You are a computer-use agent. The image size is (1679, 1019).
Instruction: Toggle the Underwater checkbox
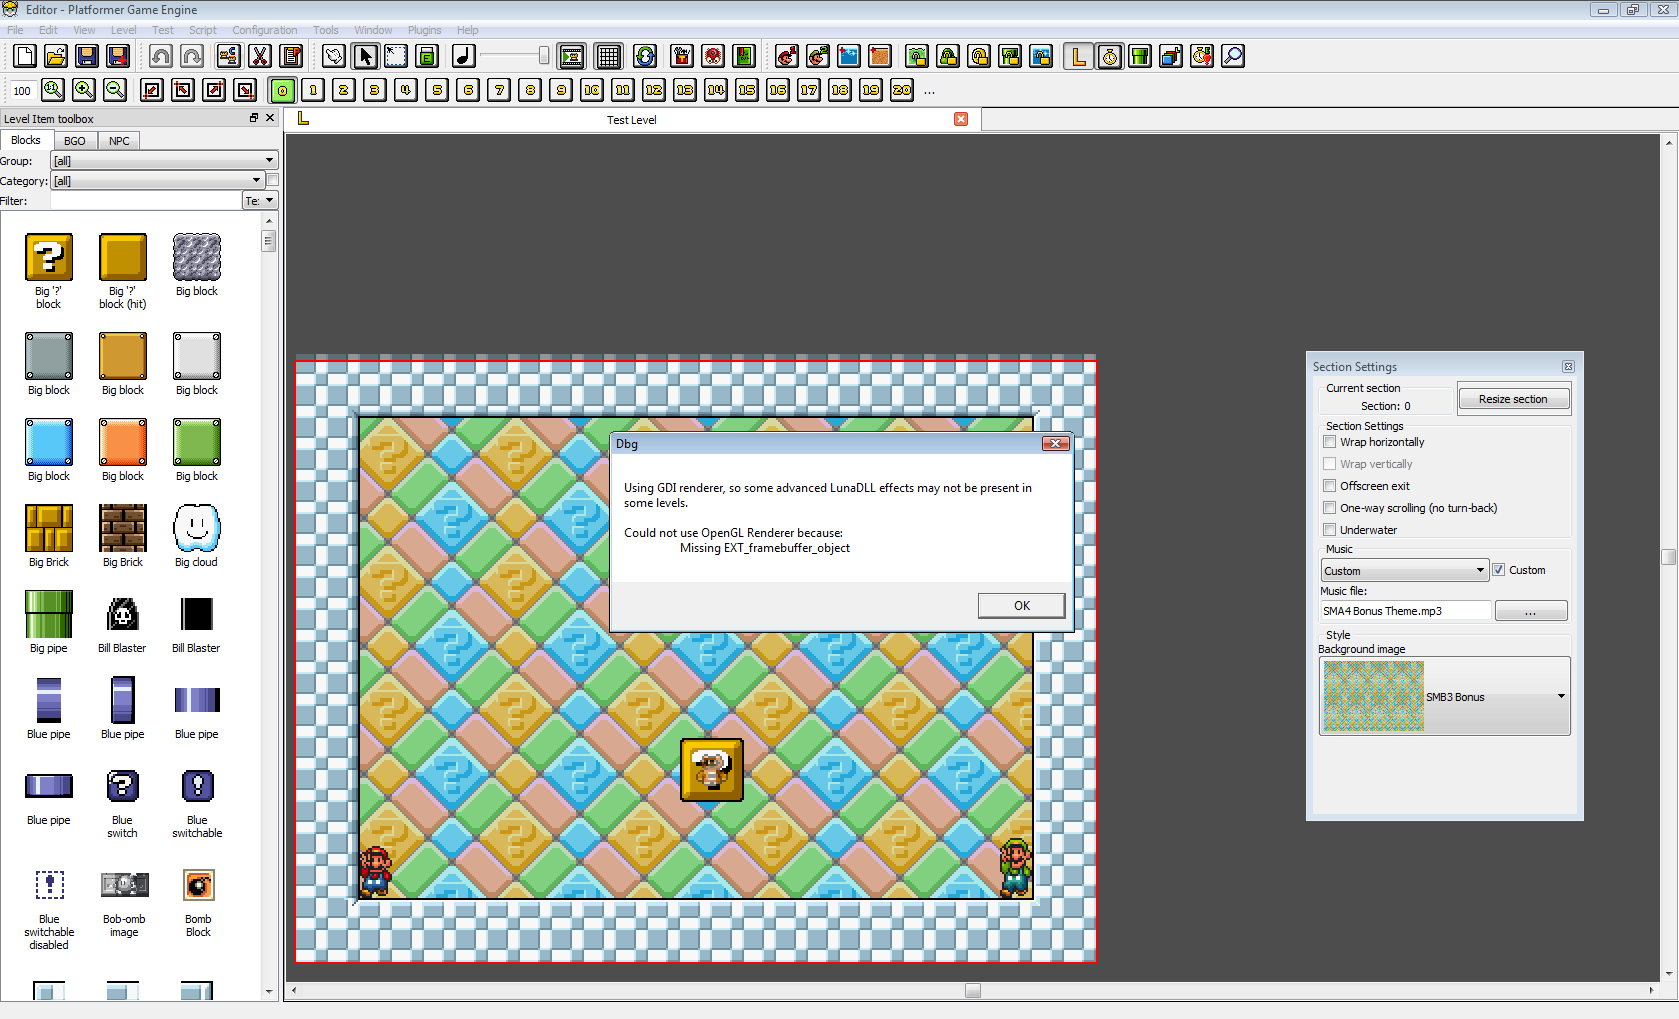pos(1330,530)
